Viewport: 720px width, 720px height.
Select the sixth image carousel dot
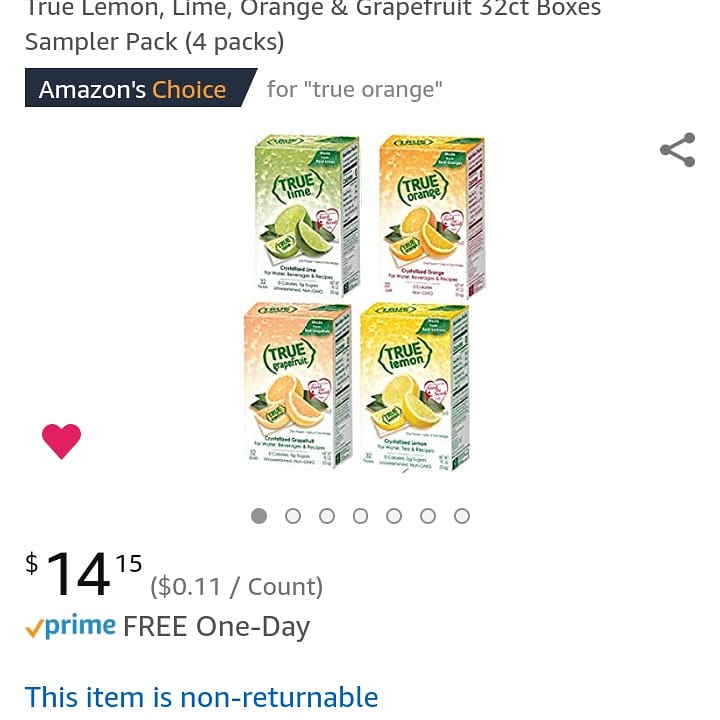point(428,516)
